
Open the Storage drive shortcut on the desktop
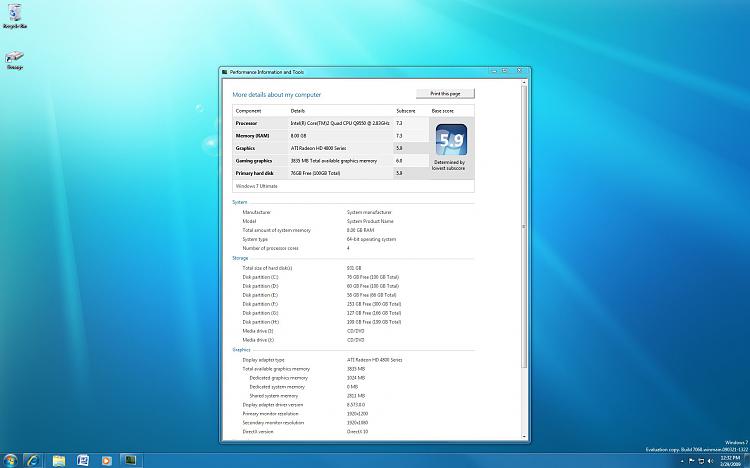(15, 60)
